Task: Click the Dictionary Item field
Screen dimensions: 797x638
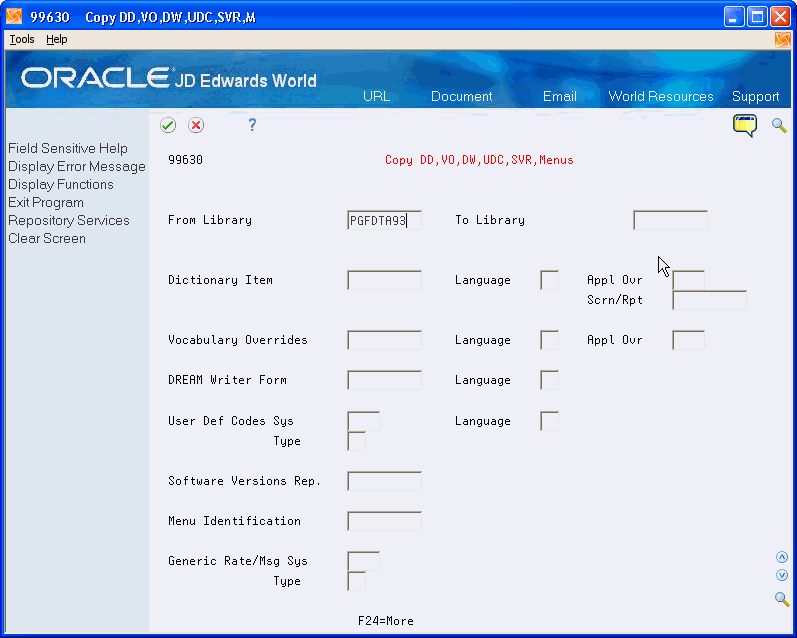Action: pos(384,280)
